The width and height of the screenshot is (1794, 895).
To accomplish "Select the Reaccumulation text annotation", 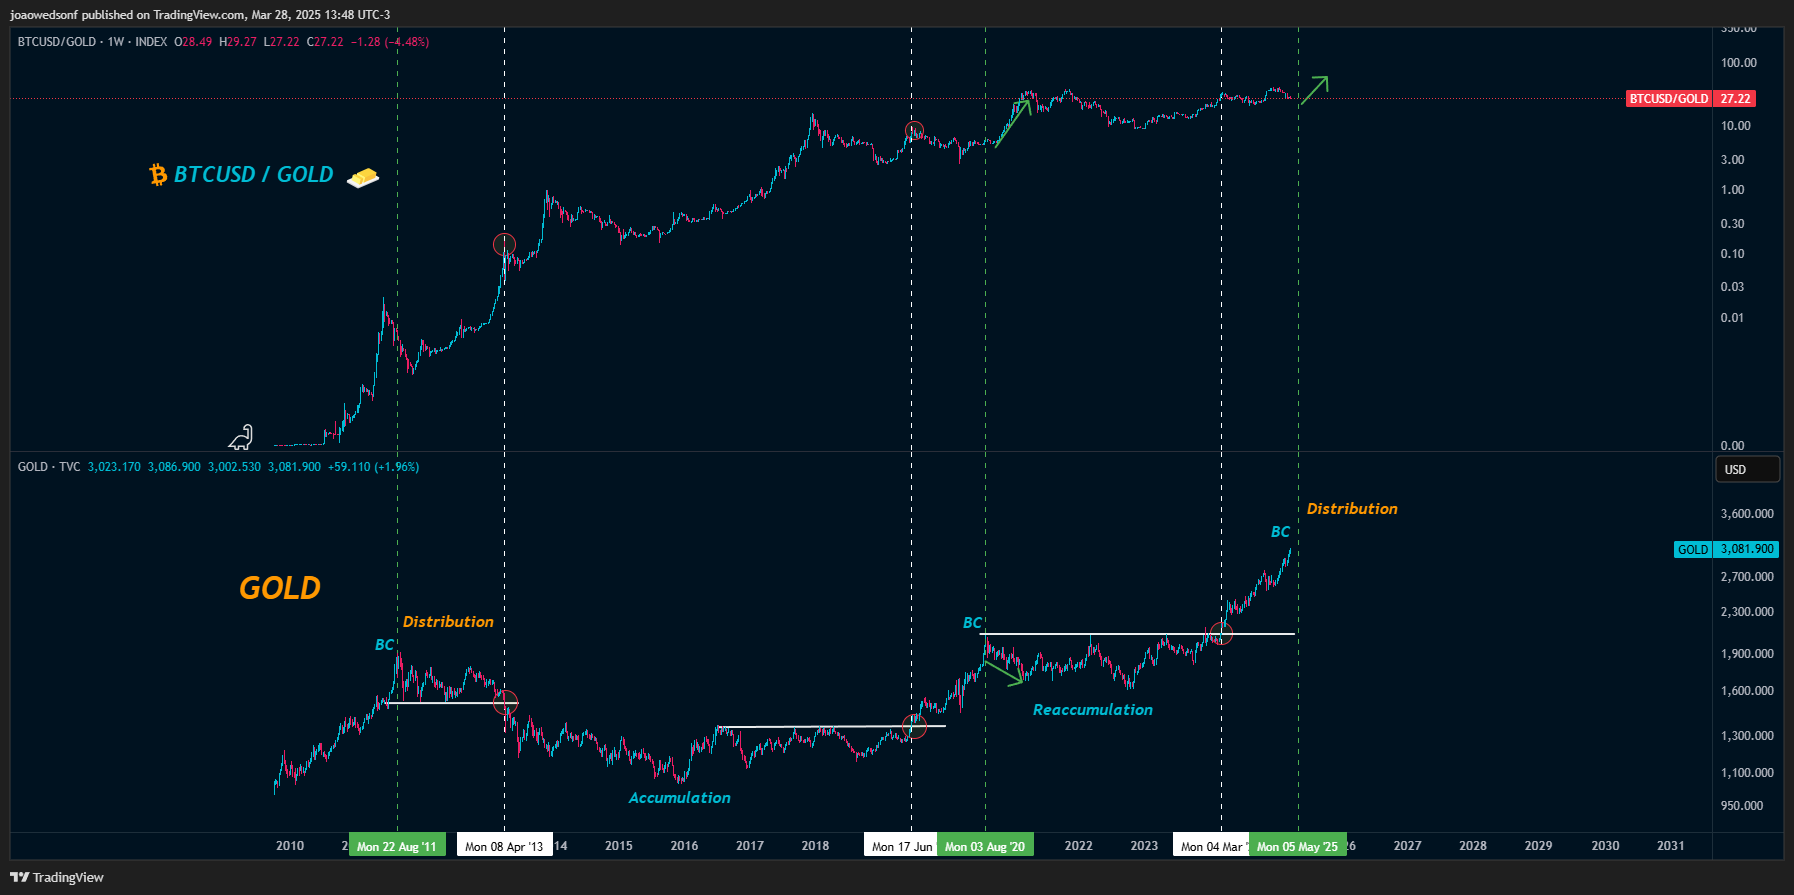I will [x=1092, y=710].
